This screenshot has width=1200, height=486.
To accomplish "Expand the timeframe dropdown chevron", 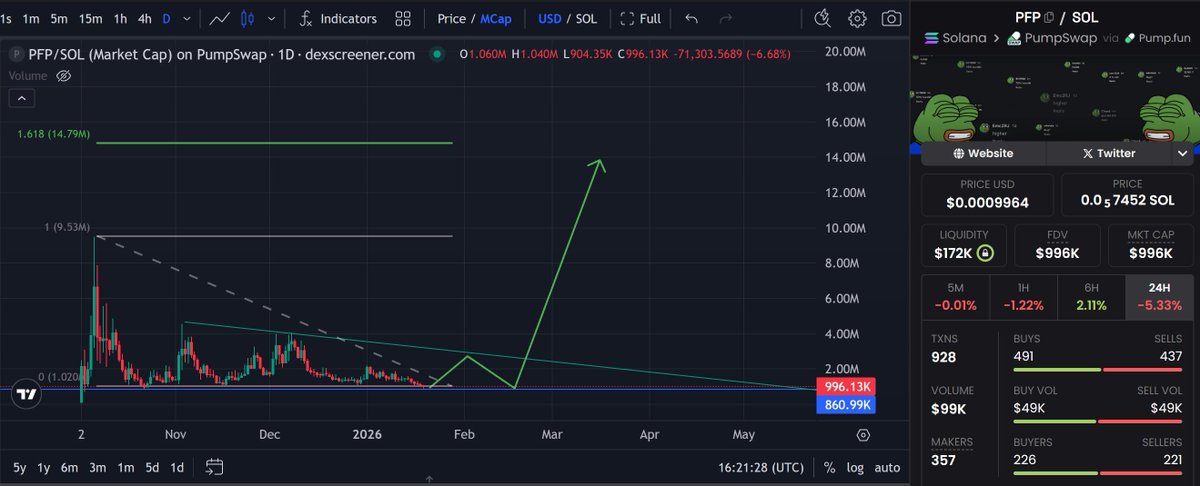I will 186,18.
